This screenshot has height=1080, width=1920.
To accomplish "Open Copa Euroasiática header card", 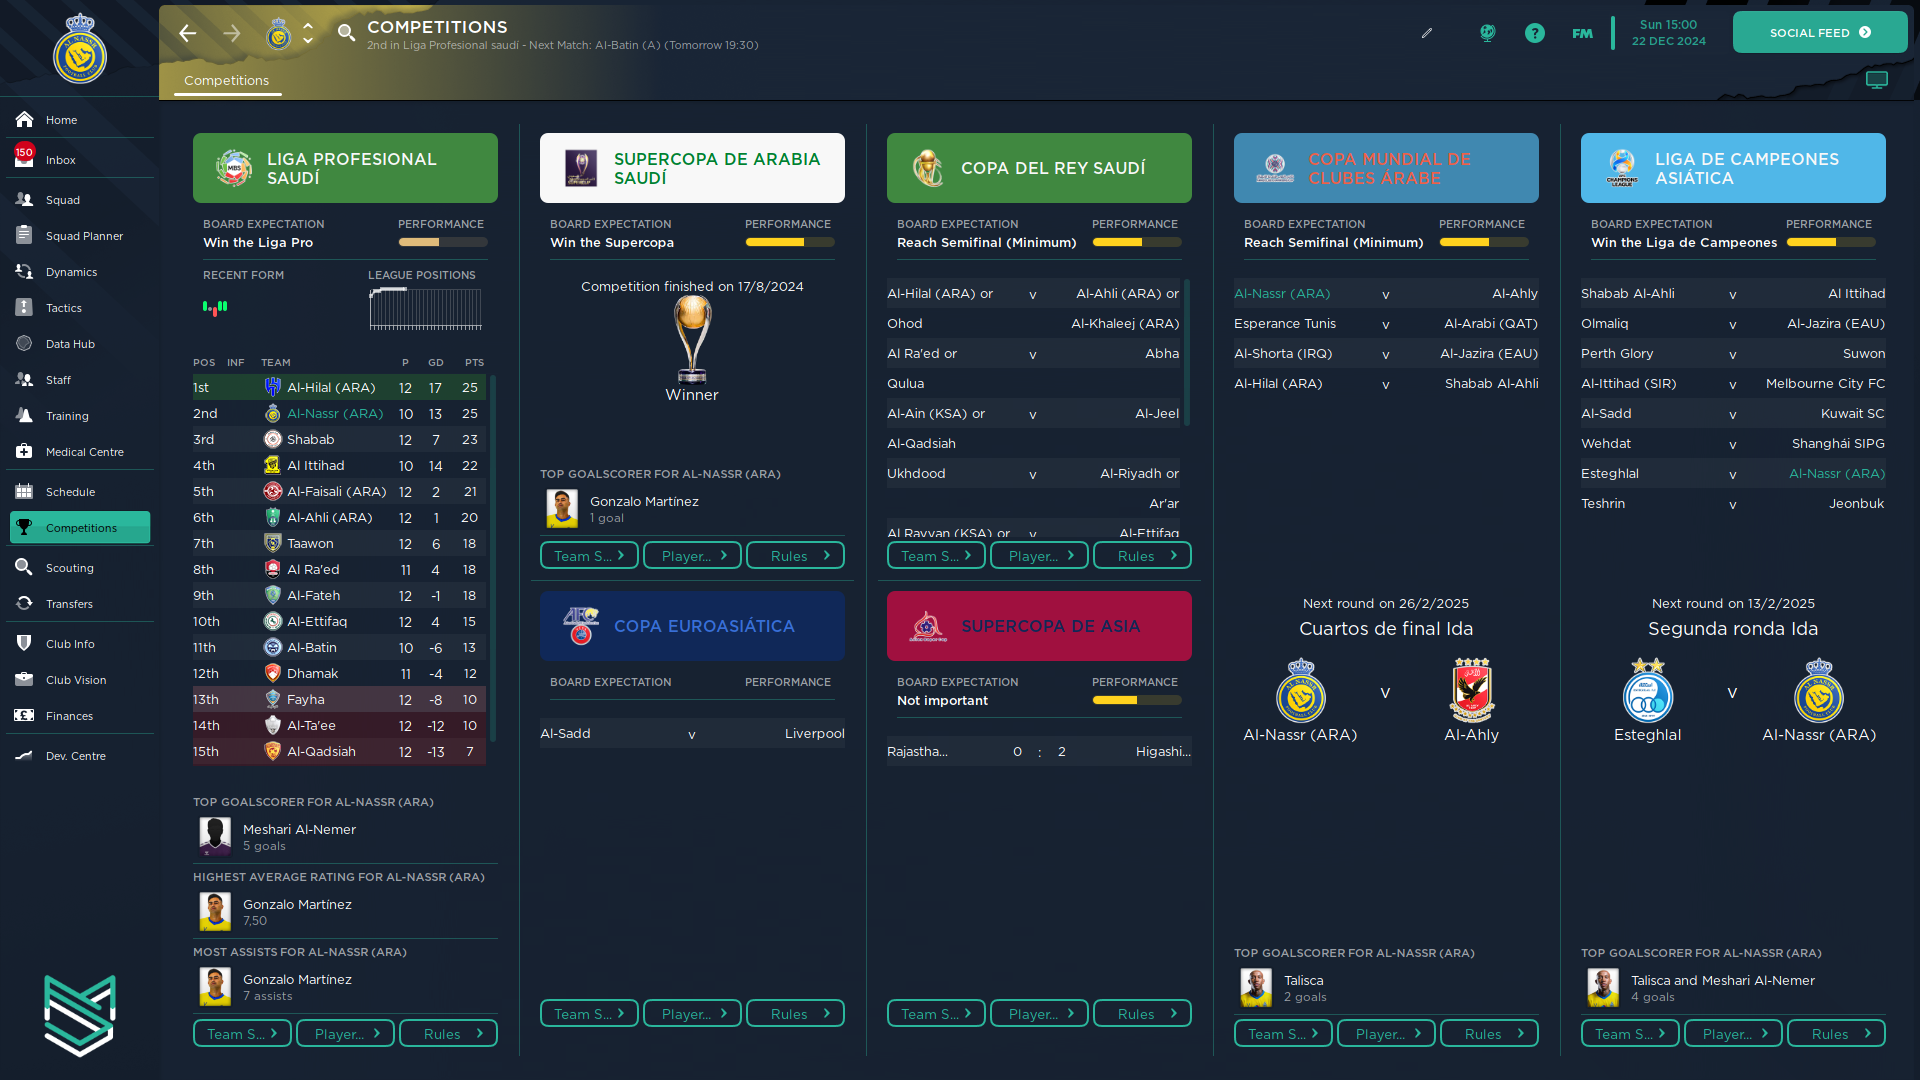I will pos(692,626).
